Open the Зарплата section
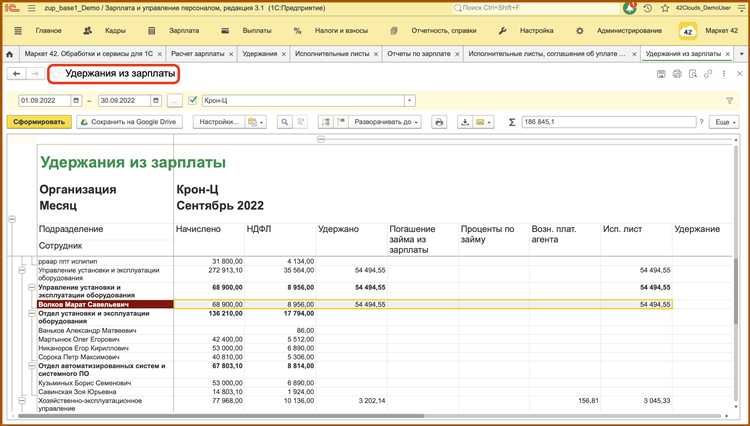 click(184, 31)
